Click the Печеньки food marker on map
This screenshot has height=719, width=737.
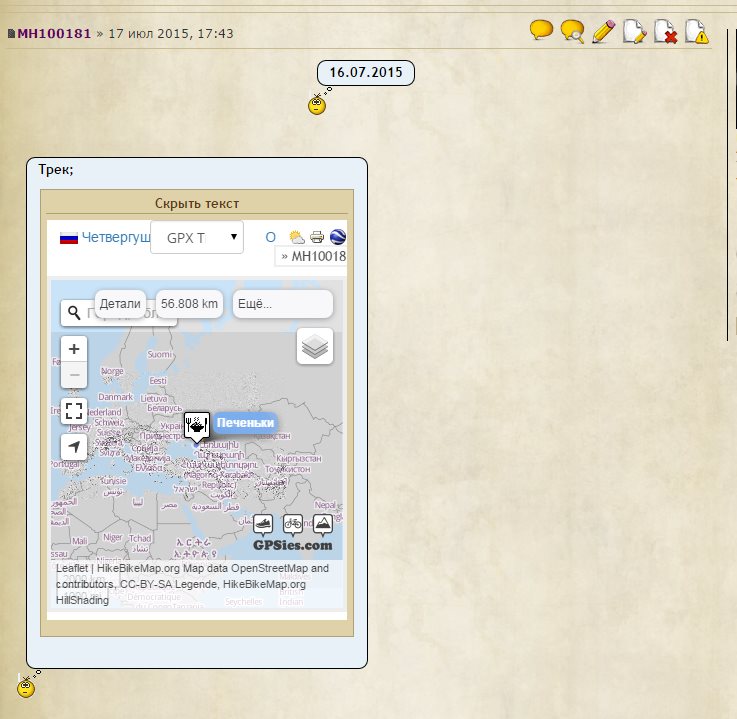point(197,424)
